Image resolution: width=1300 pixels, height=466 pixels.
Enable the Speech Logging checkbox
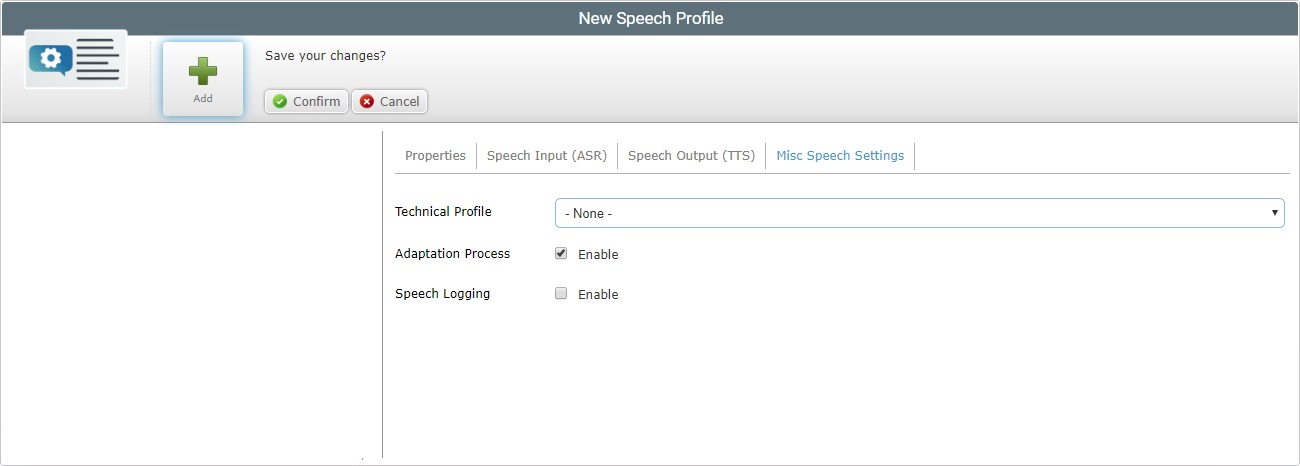coord(561,294)
